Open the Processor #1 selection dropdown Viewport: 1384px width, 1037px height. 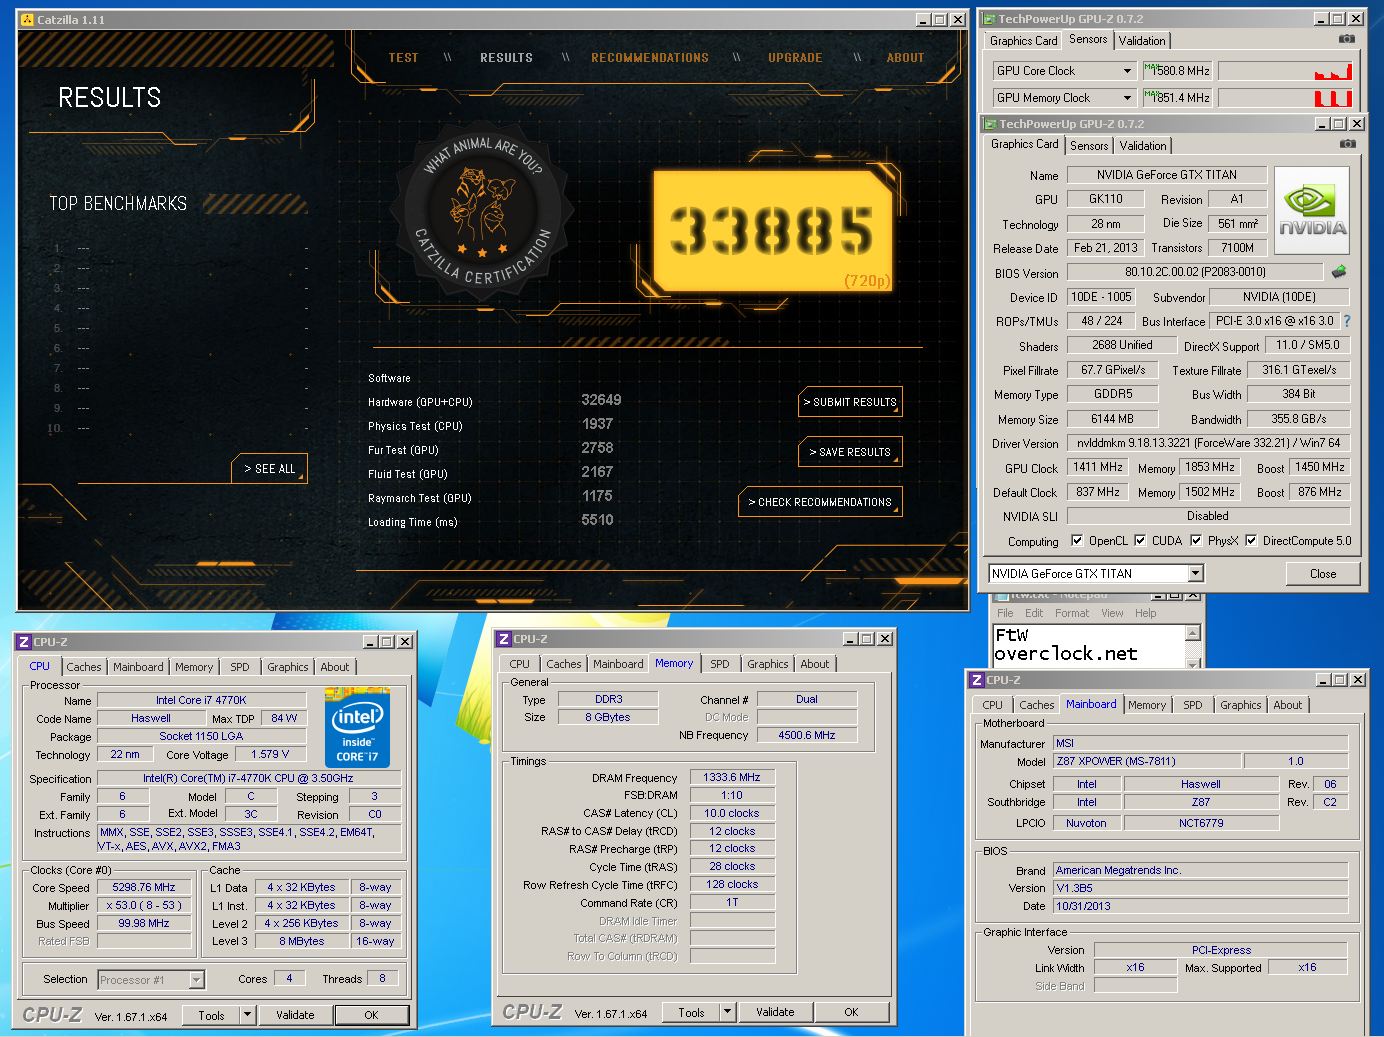[196, 980]
